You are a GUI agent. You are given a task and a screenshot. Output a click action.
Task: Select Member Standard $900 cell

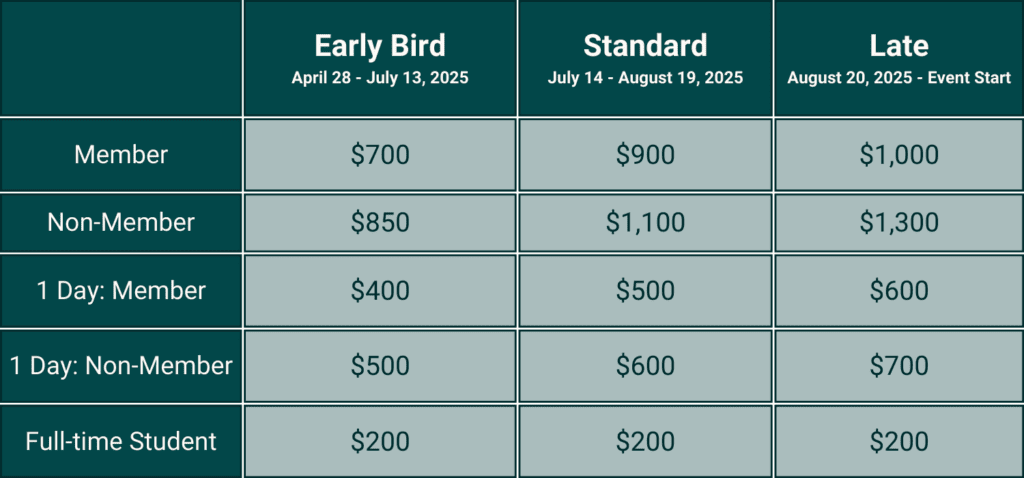645,155
